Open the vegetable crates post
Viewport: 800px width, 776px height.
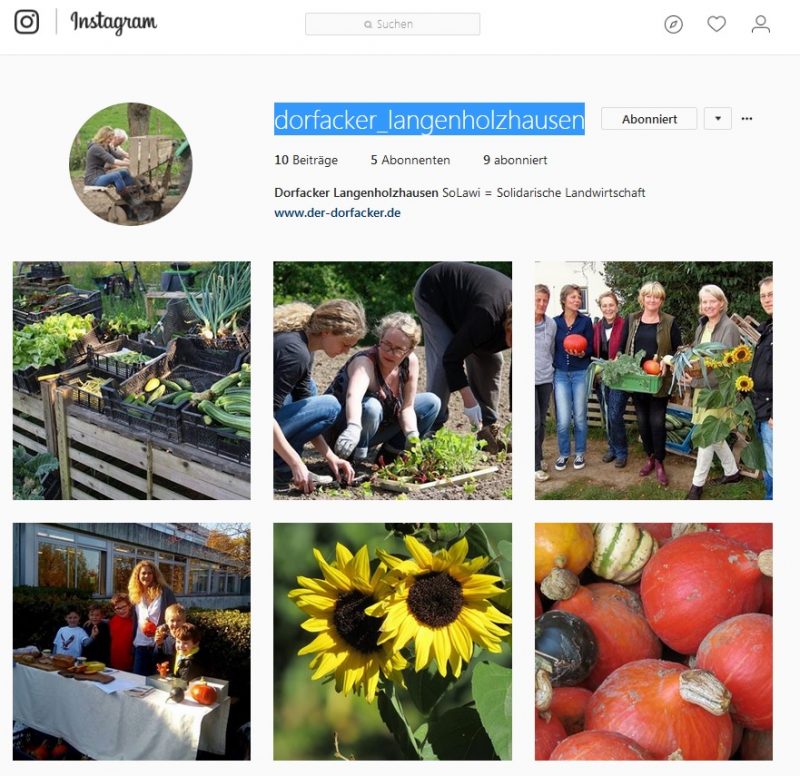tap(132, 381)
